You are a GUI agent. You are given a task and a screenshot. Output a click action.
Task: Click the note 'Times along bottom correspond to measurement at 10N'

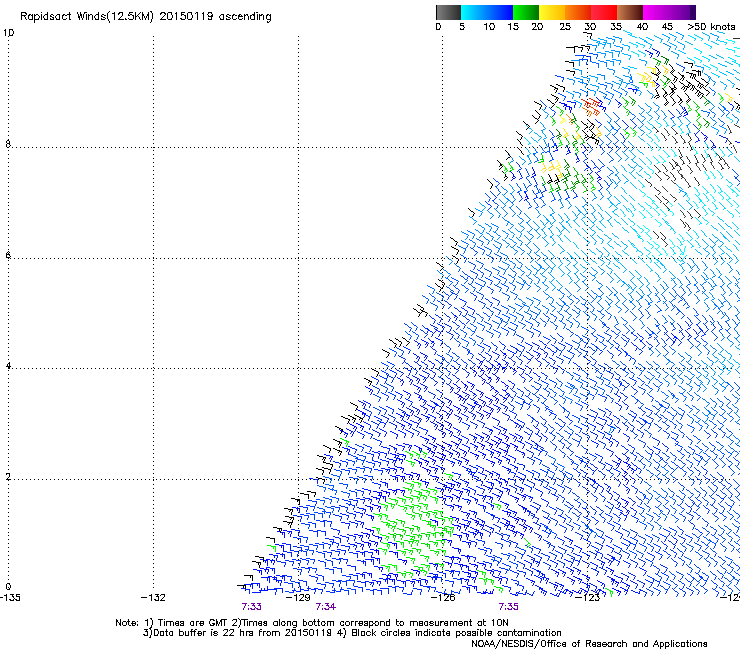click(375, 623)
